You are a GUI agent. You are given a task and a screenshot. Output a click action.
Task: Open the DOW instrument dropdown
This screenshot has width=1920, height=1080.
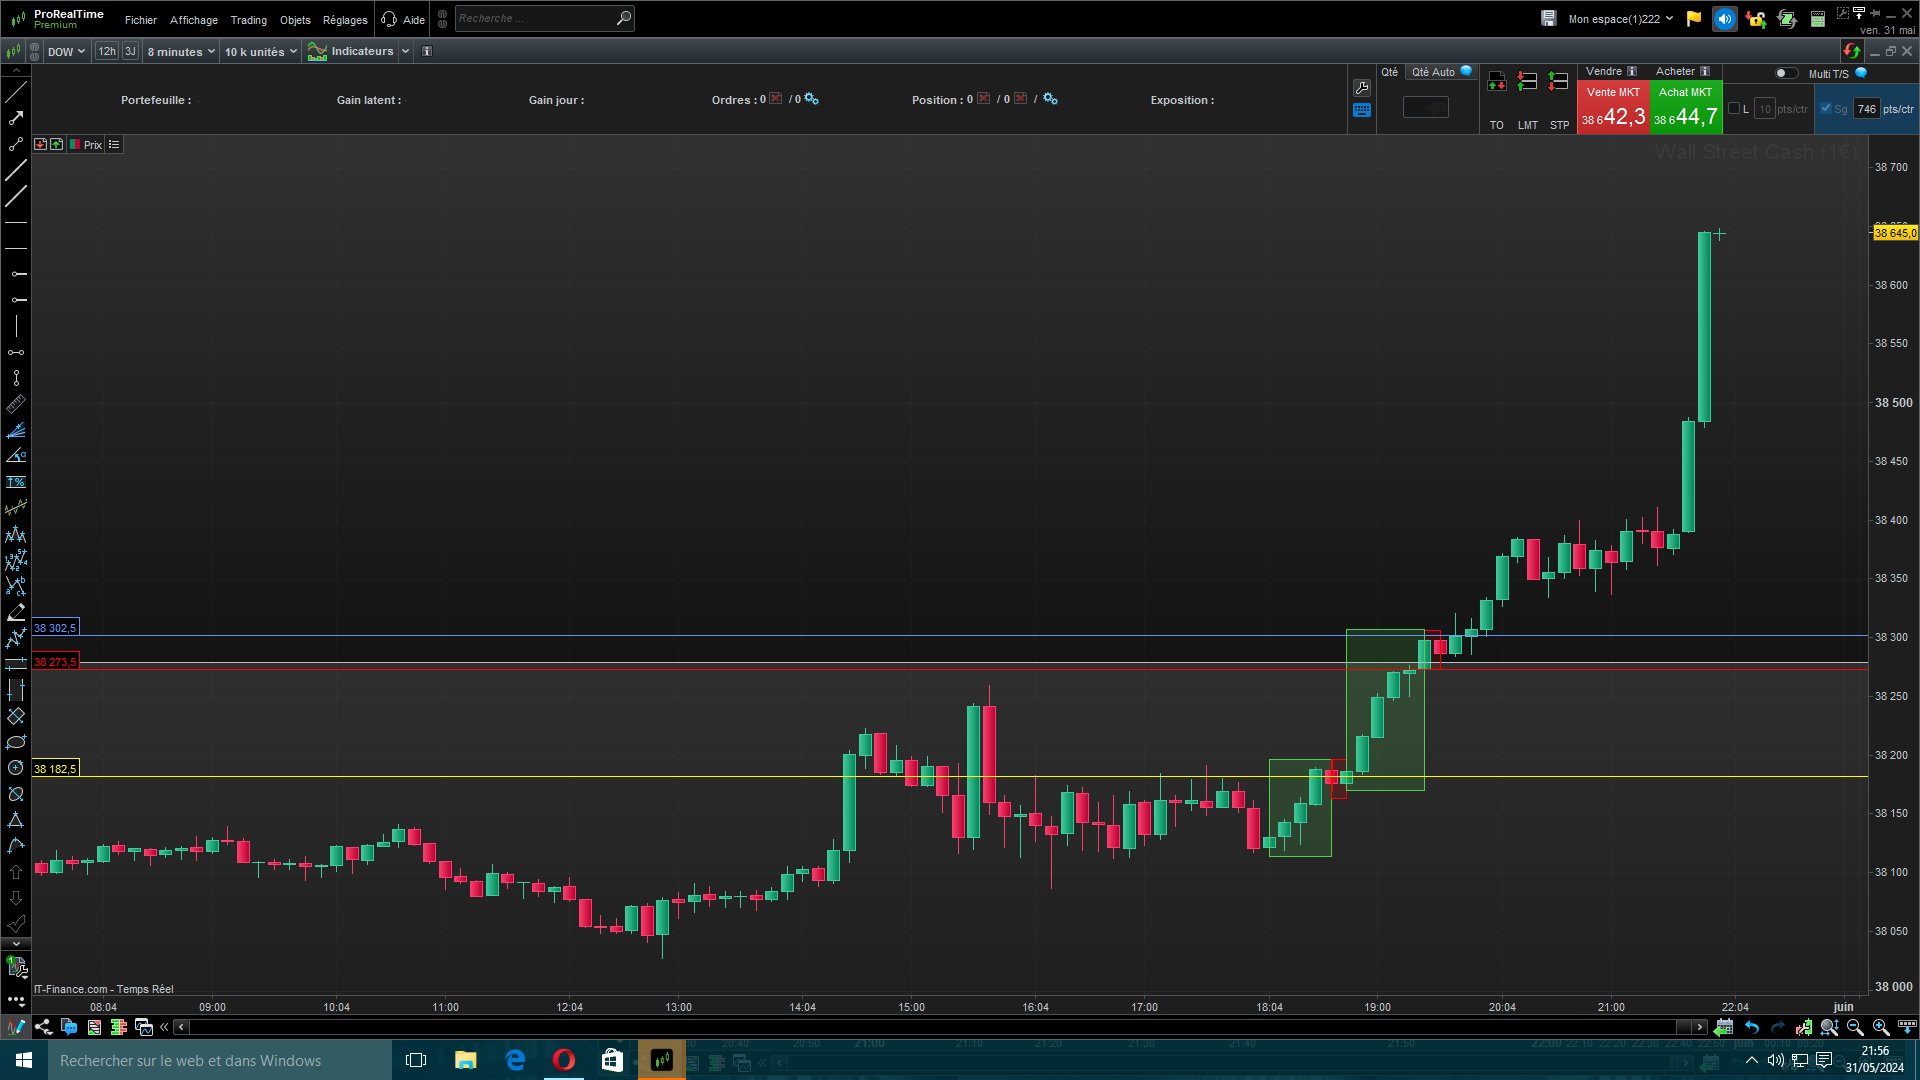point(66,52)
